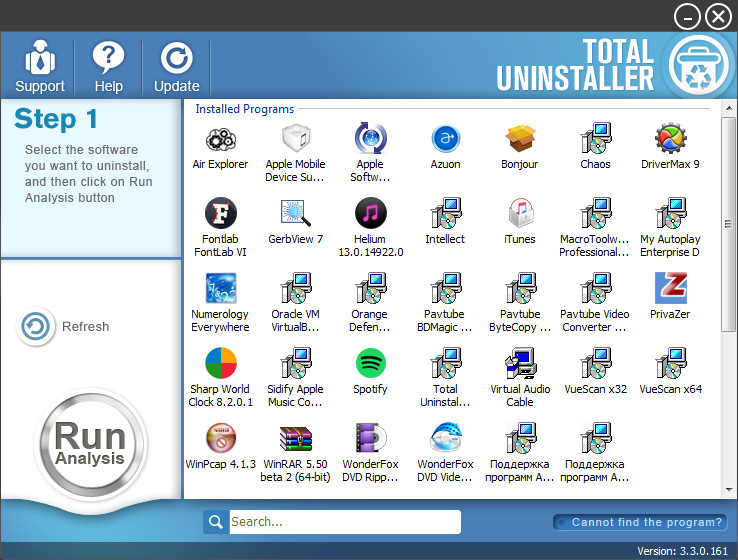The width and height of the screenshot is (738, 560).
Task: Select the Chaos program icon
Action: [595, 138]
